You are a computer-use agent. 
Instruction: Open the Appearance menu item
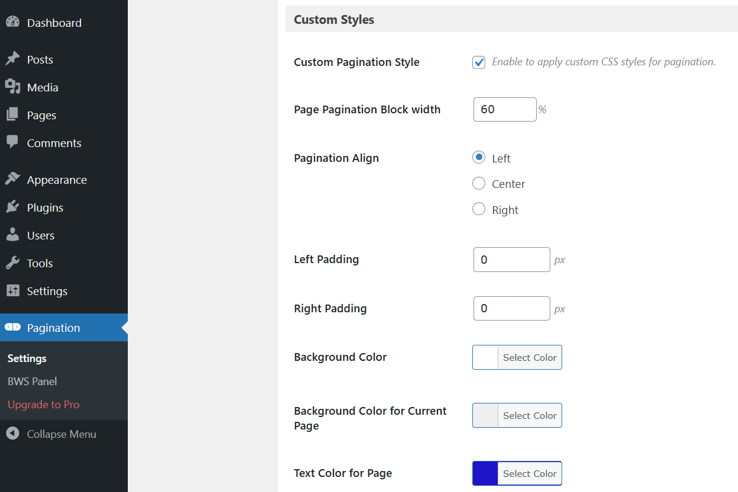click(64, 180)
